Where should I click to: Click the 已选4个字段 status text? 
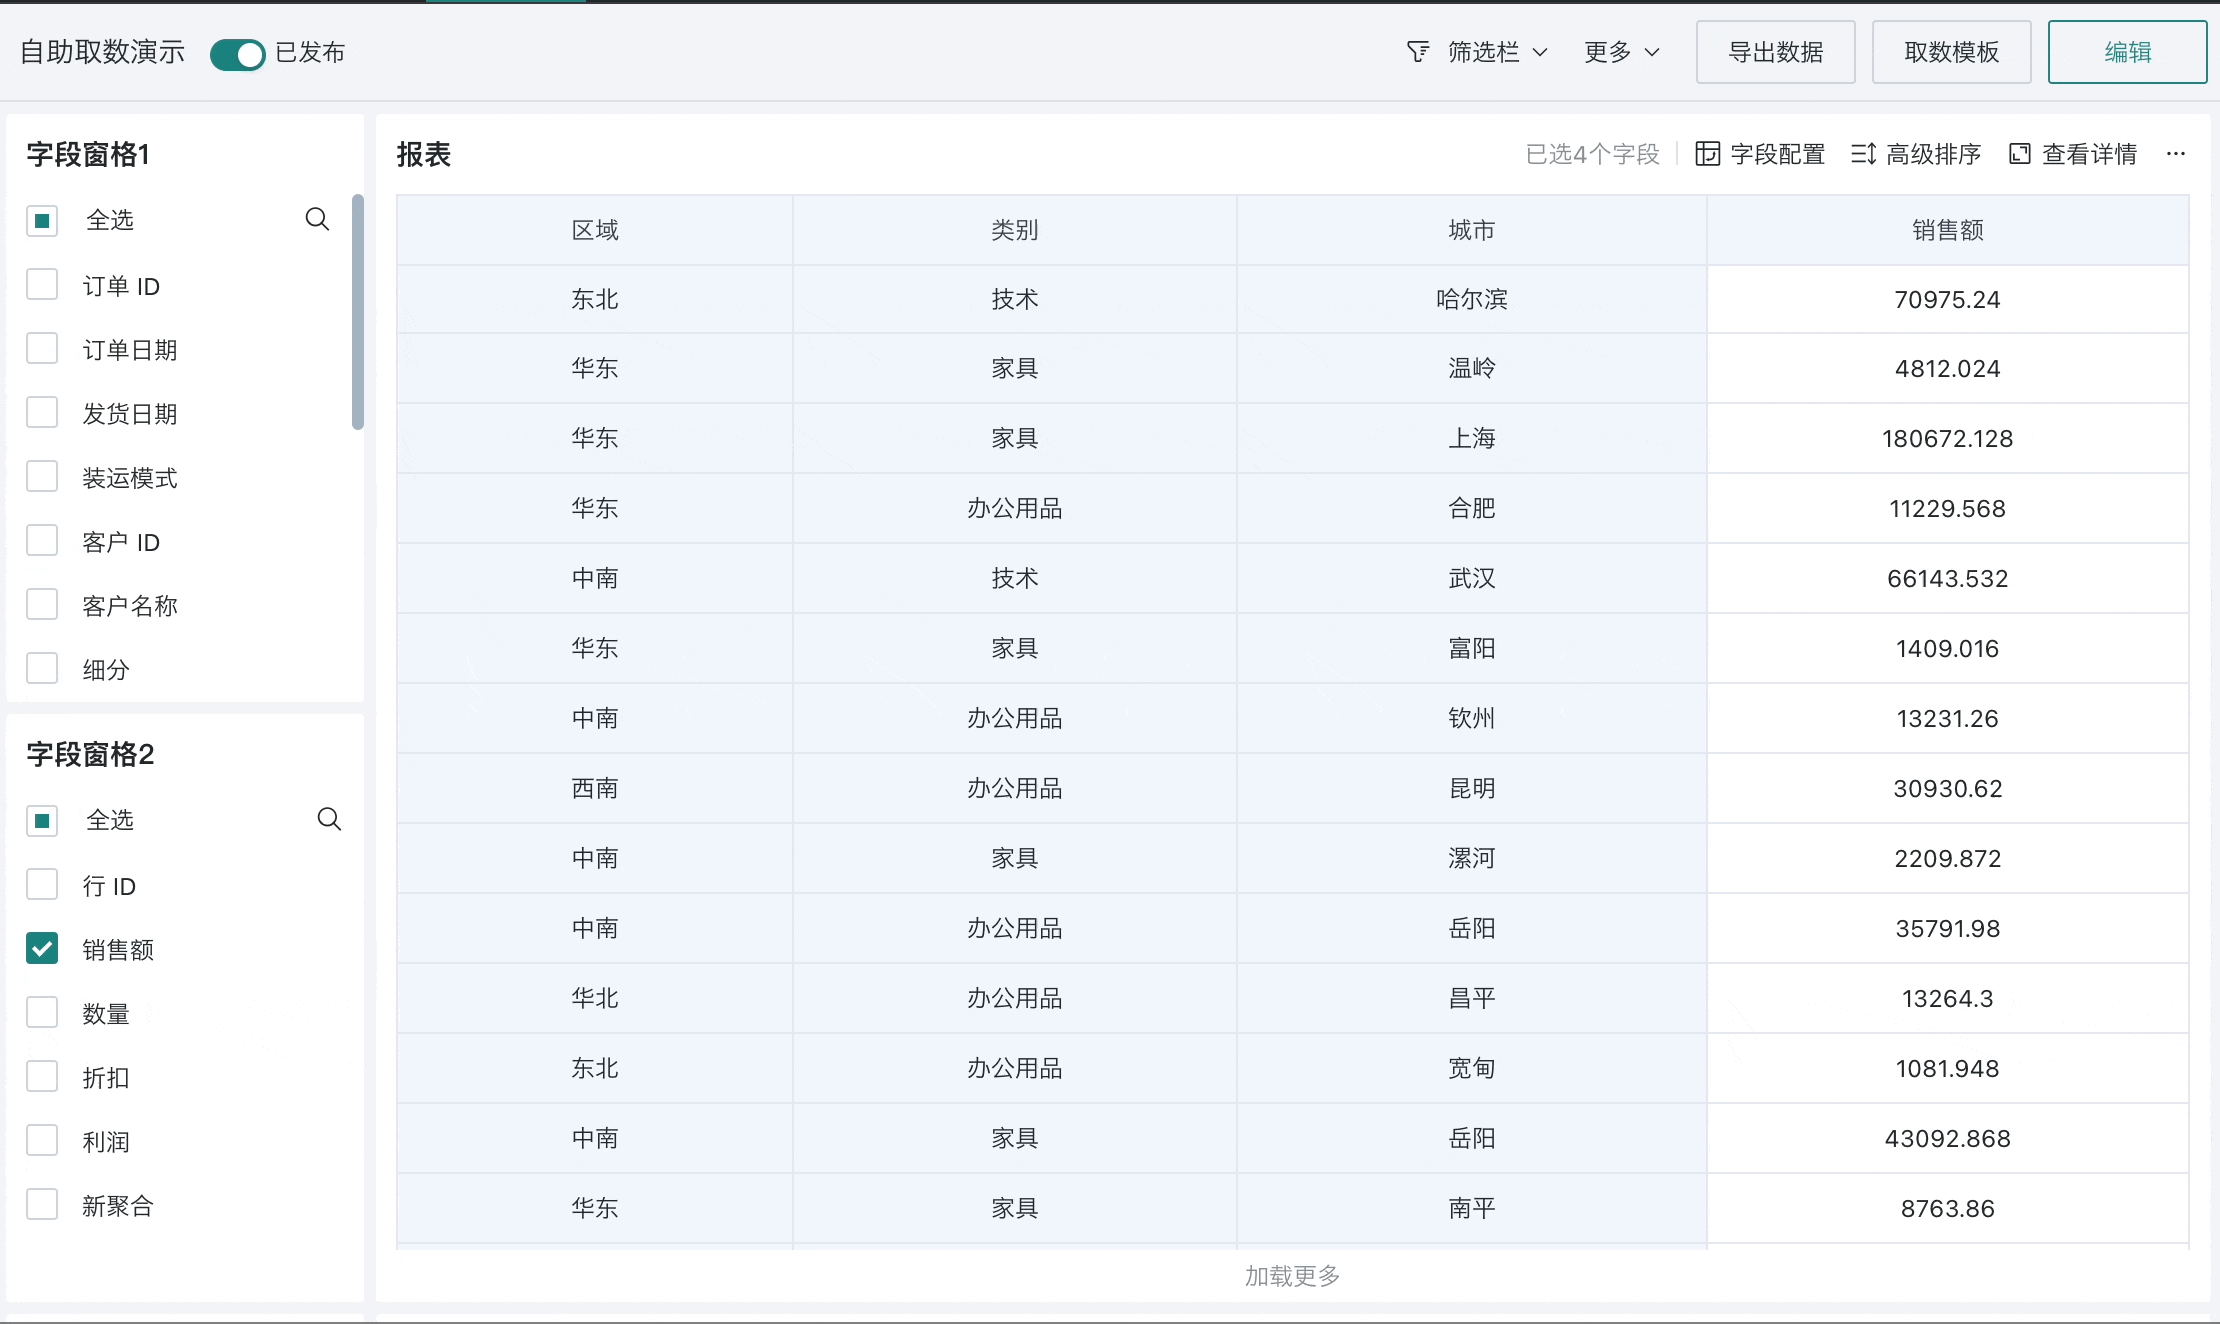1592,154
